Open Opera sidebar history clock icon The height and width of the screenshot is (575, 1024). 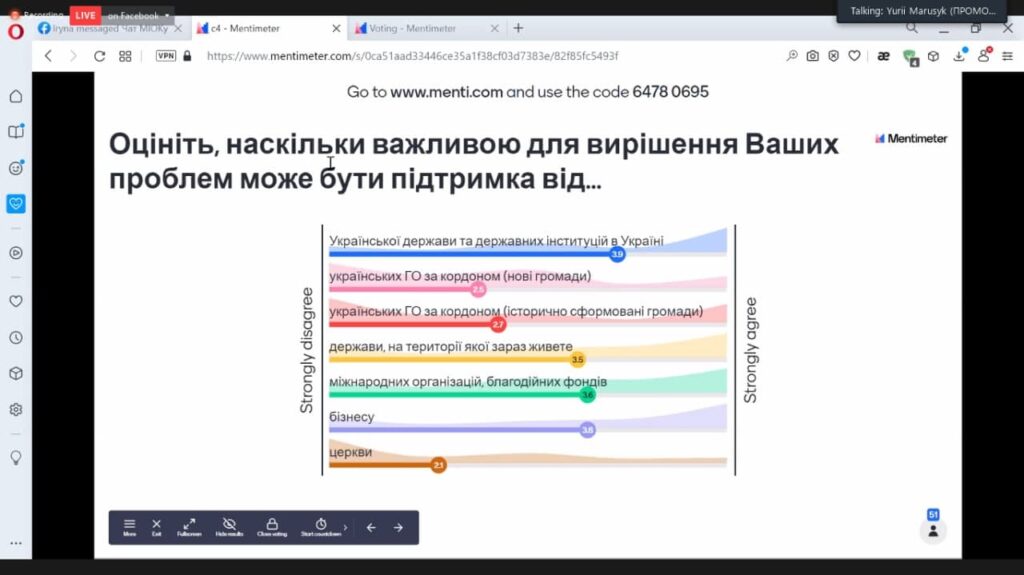(16, 337)
